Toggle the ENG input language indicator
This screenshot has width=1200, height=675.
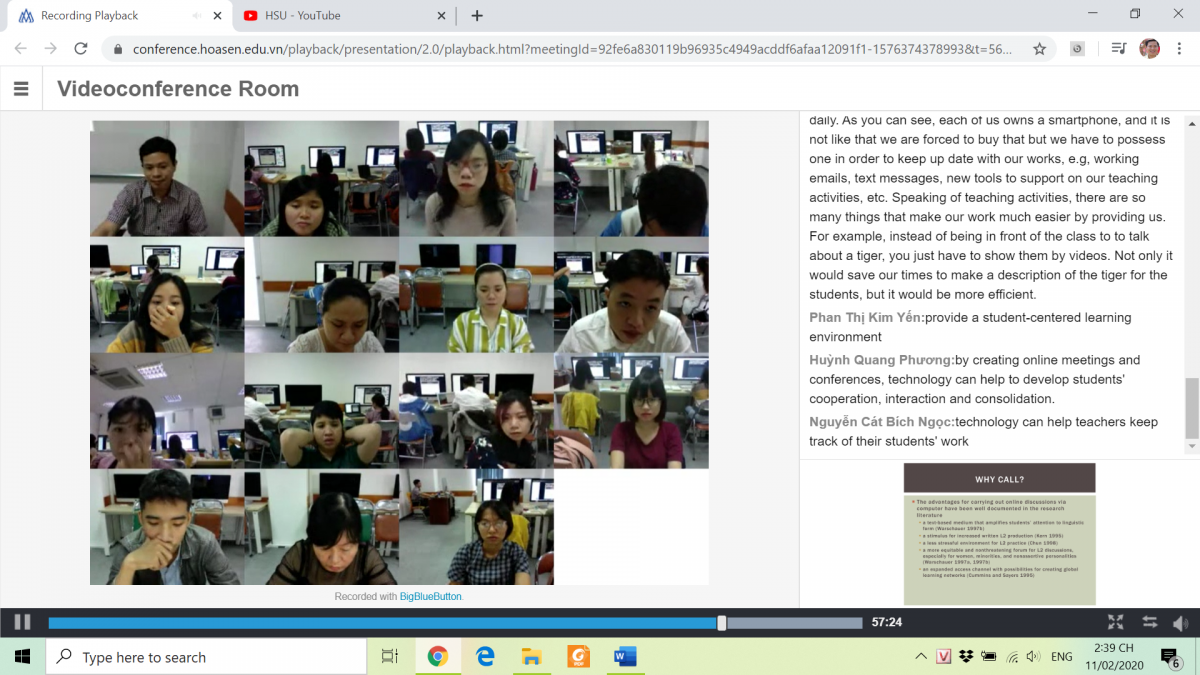click(1061, 657)
